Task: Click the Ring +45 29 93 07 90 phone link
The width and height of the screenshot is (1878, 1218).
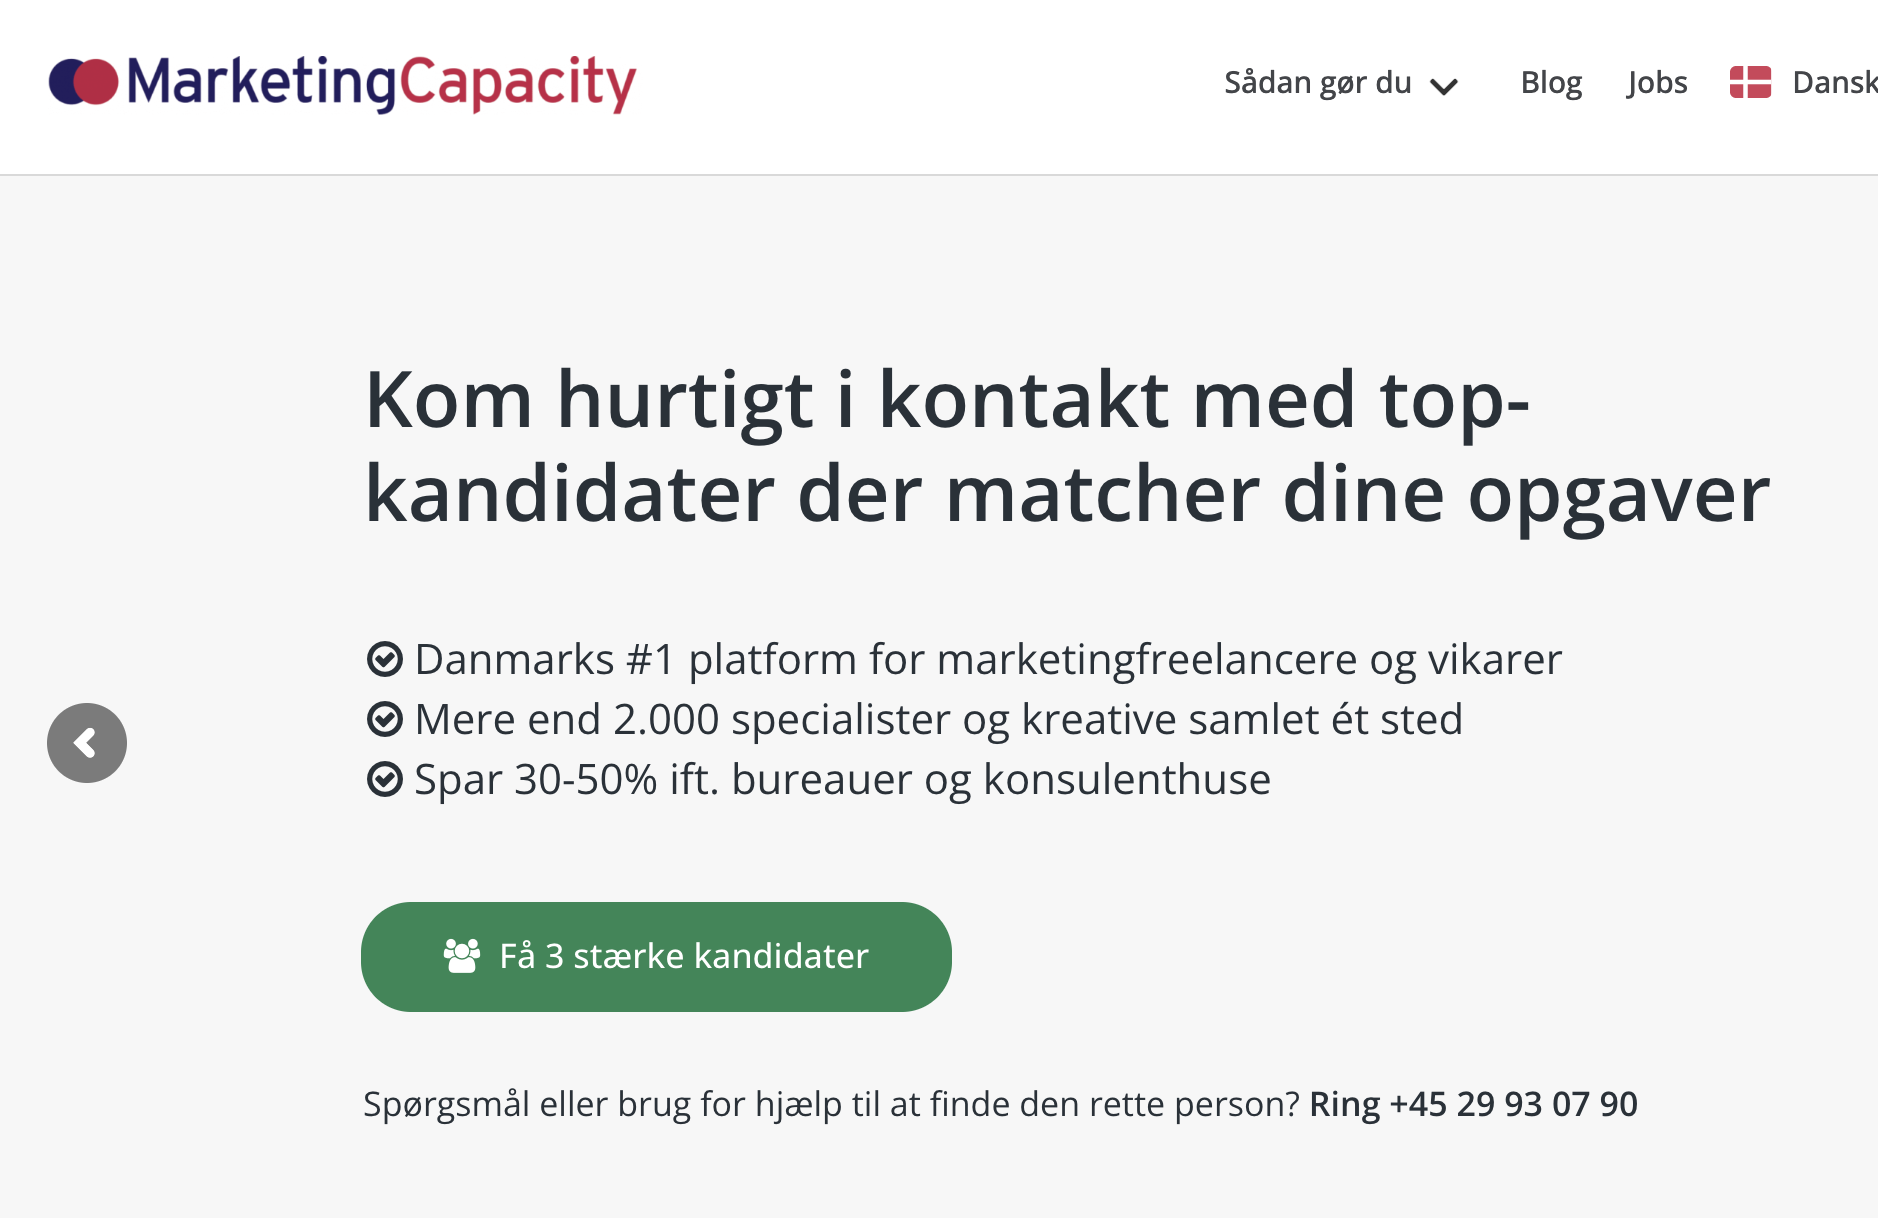Action: (x=1472, y=1104)
